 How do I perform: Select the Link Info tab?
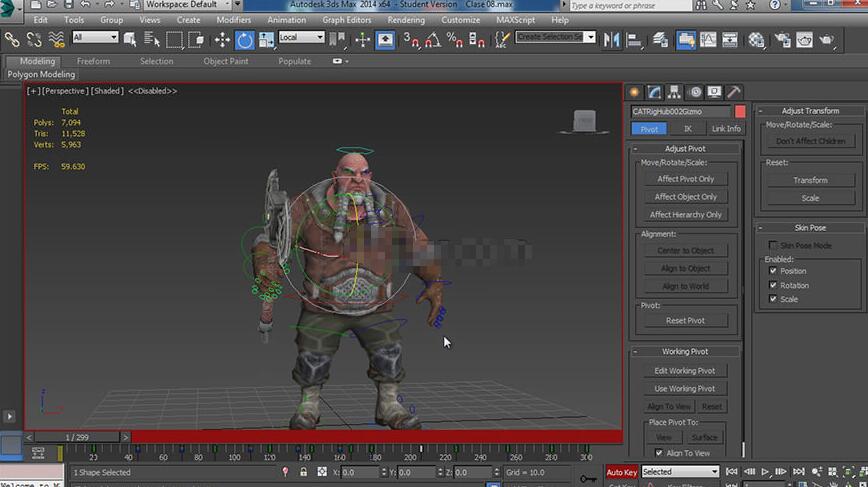pyautogui.click(x=726, y=128)
